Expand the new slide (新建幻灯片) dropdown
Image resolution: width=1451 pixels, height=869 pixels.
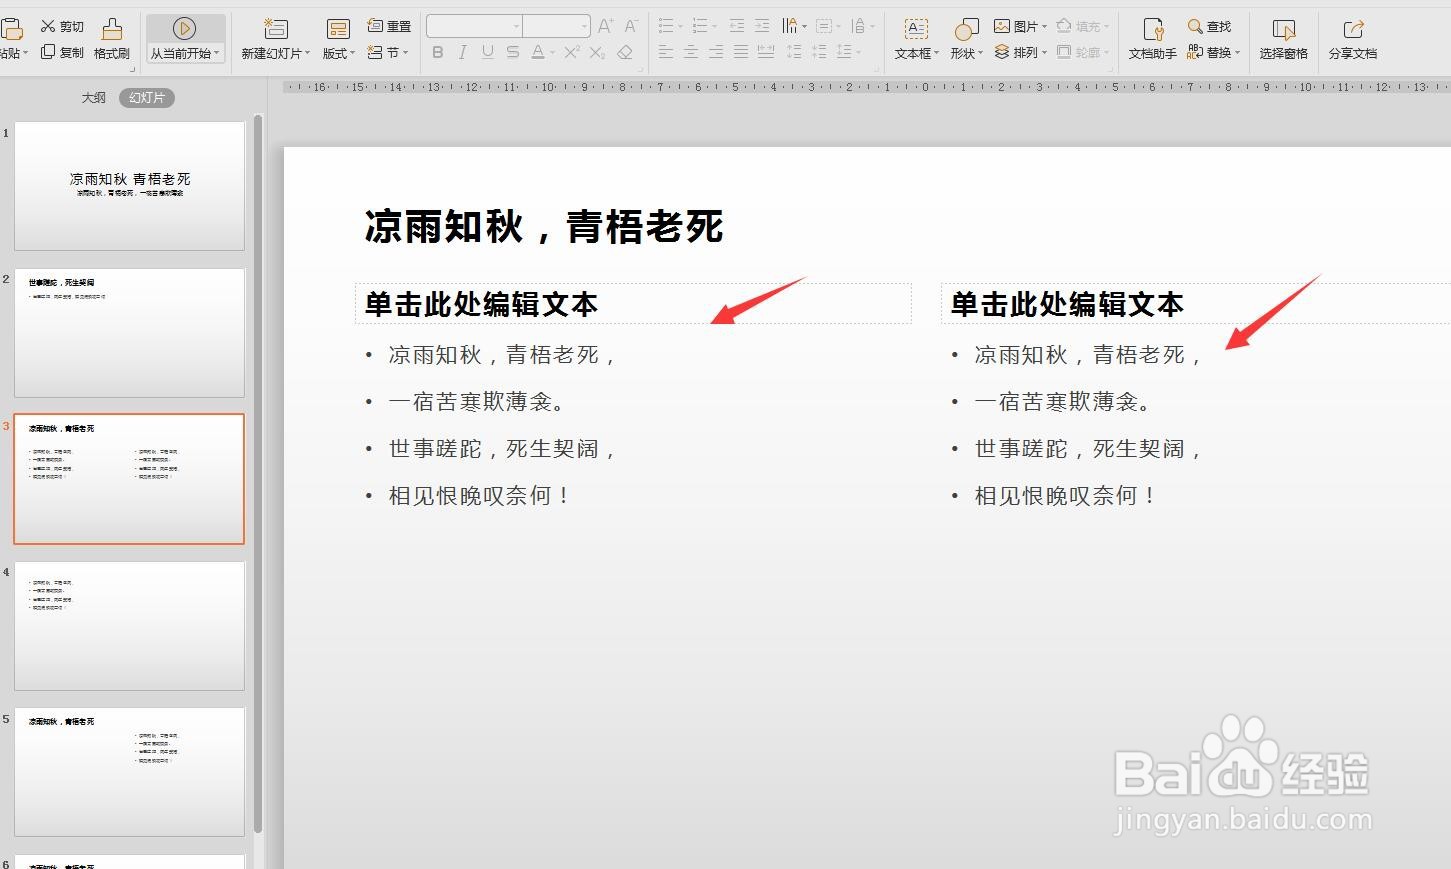305,54
